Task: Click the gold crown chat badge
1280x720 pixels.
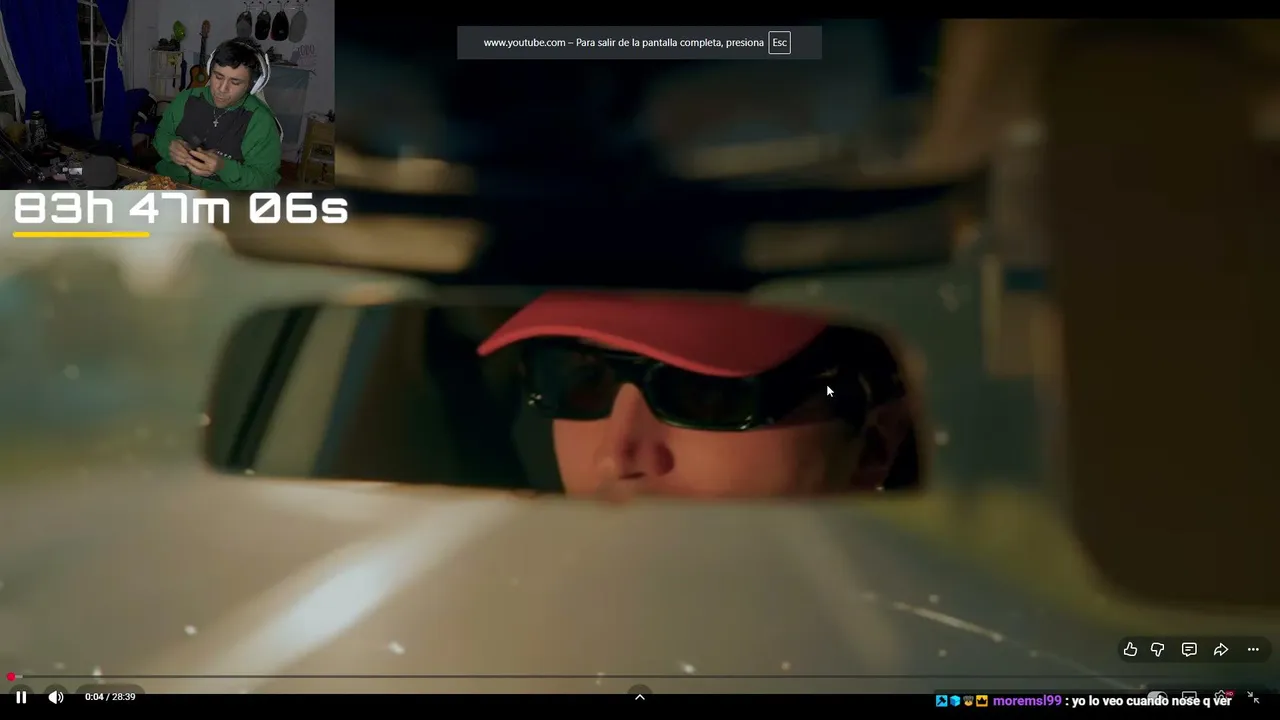Action: pyautogui.click(x=982, y=701)
